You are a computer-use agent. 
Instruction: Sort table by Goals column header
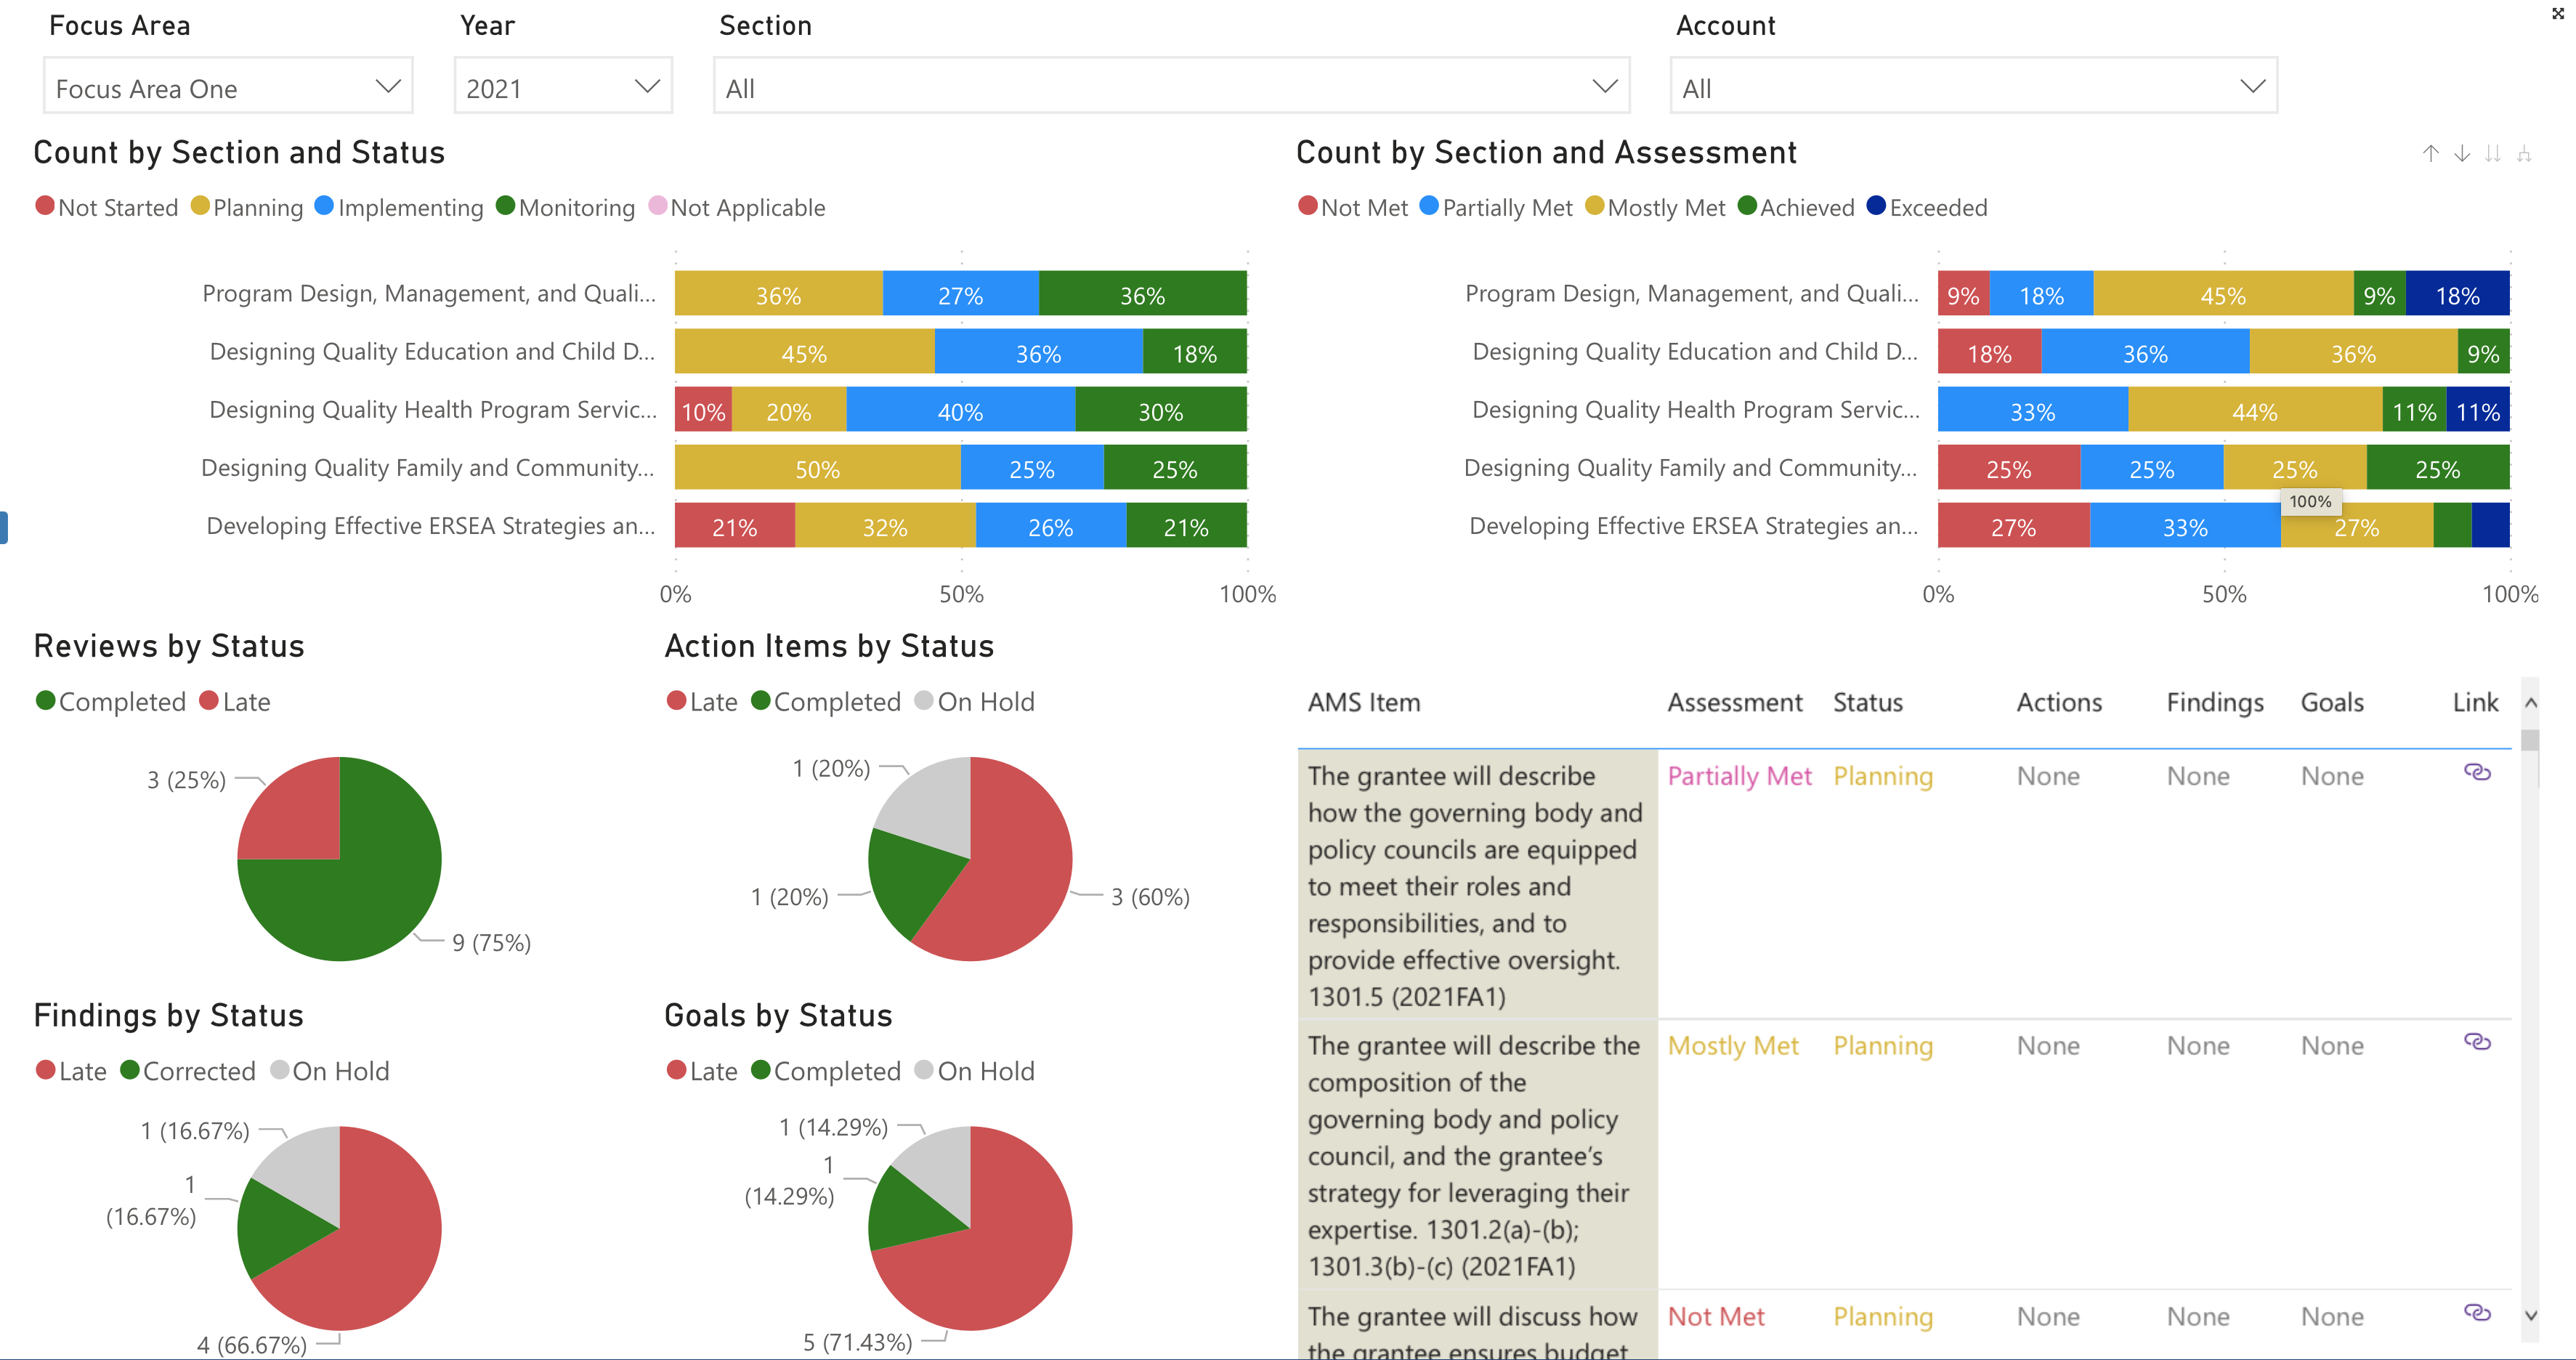(x=2332, y=702)
